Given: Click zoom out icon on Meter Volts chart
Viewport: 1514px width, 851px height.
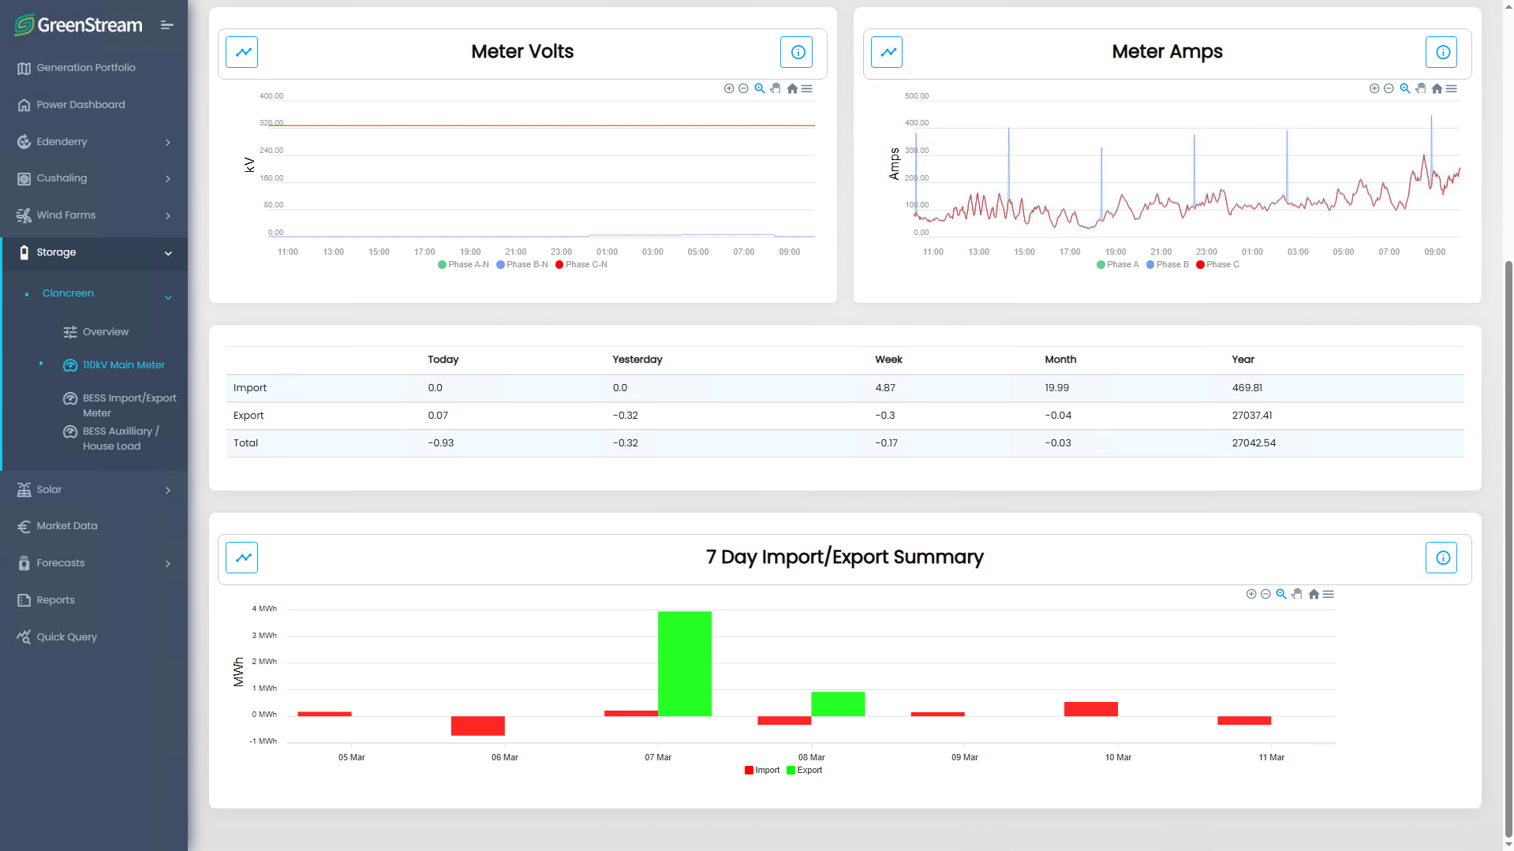Looking at the screenshot, I should 744,88.
